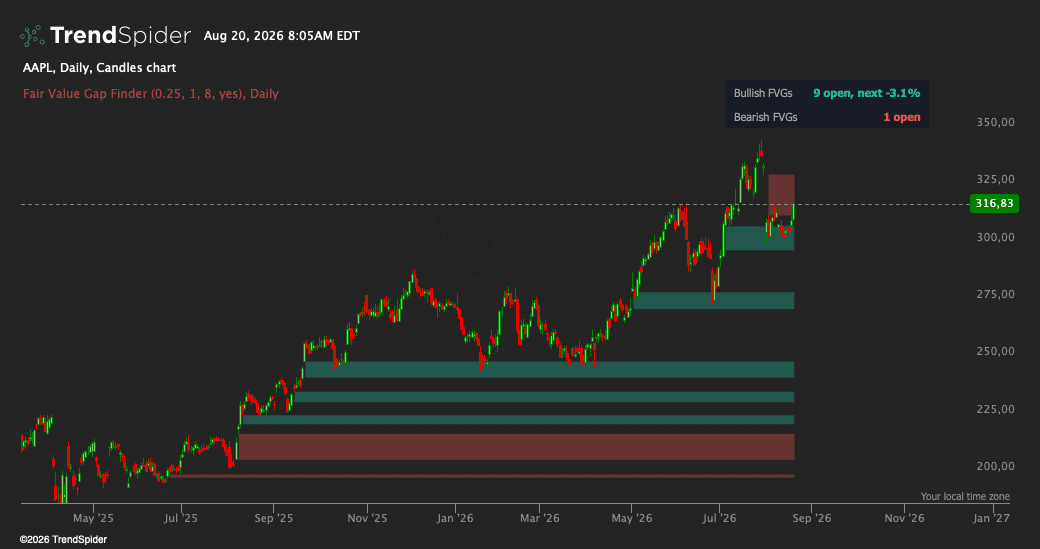This screenshot has height=549, width=1040.
Task: Click the Bearish FVGs label
Action: click(x=765, y=117)
